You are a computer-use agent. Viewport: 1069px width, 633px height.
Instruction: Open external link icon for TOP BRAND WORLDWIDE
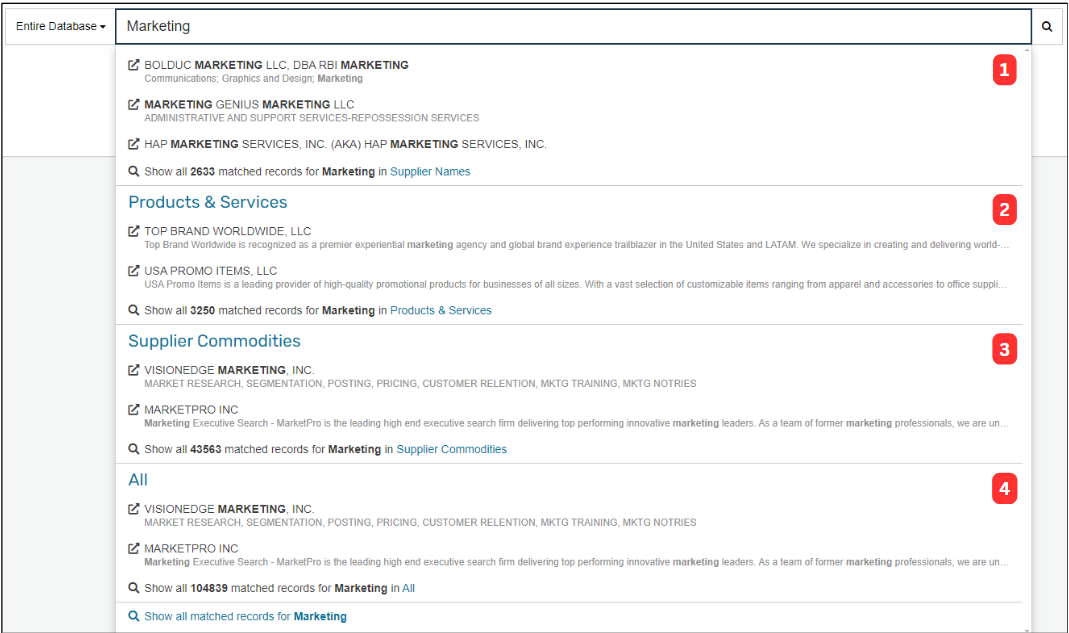pyautogui.click(x=134, y=231)
